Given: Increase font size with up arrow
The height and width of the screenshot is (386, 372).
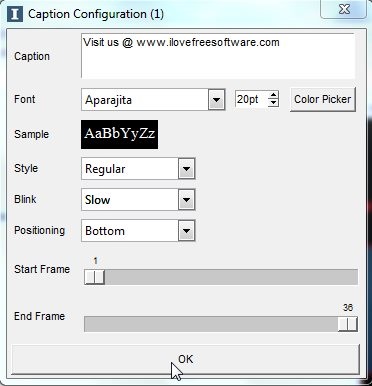Looking at the screenshot, I should point(273,95).
